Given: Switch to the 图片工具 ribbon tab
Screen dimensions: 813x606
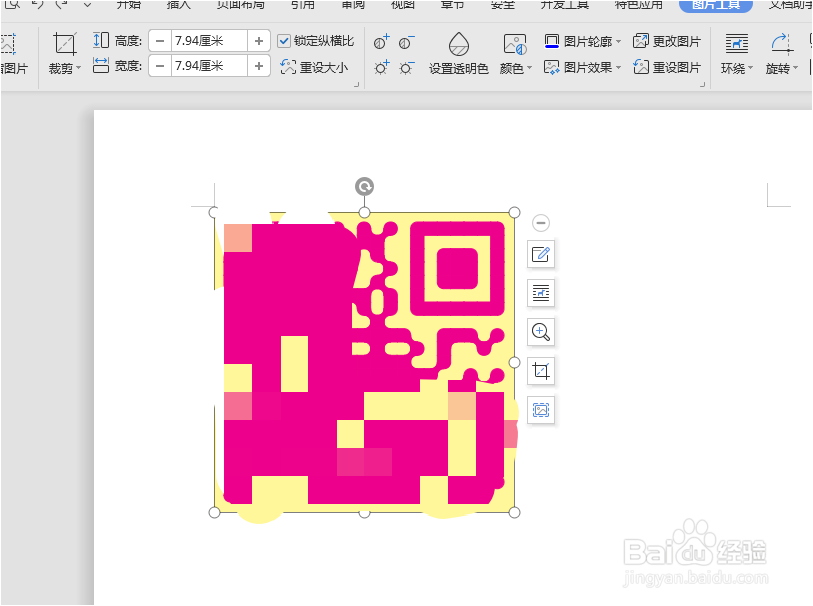Looking at the screenshot, I should tap(716, 5).
